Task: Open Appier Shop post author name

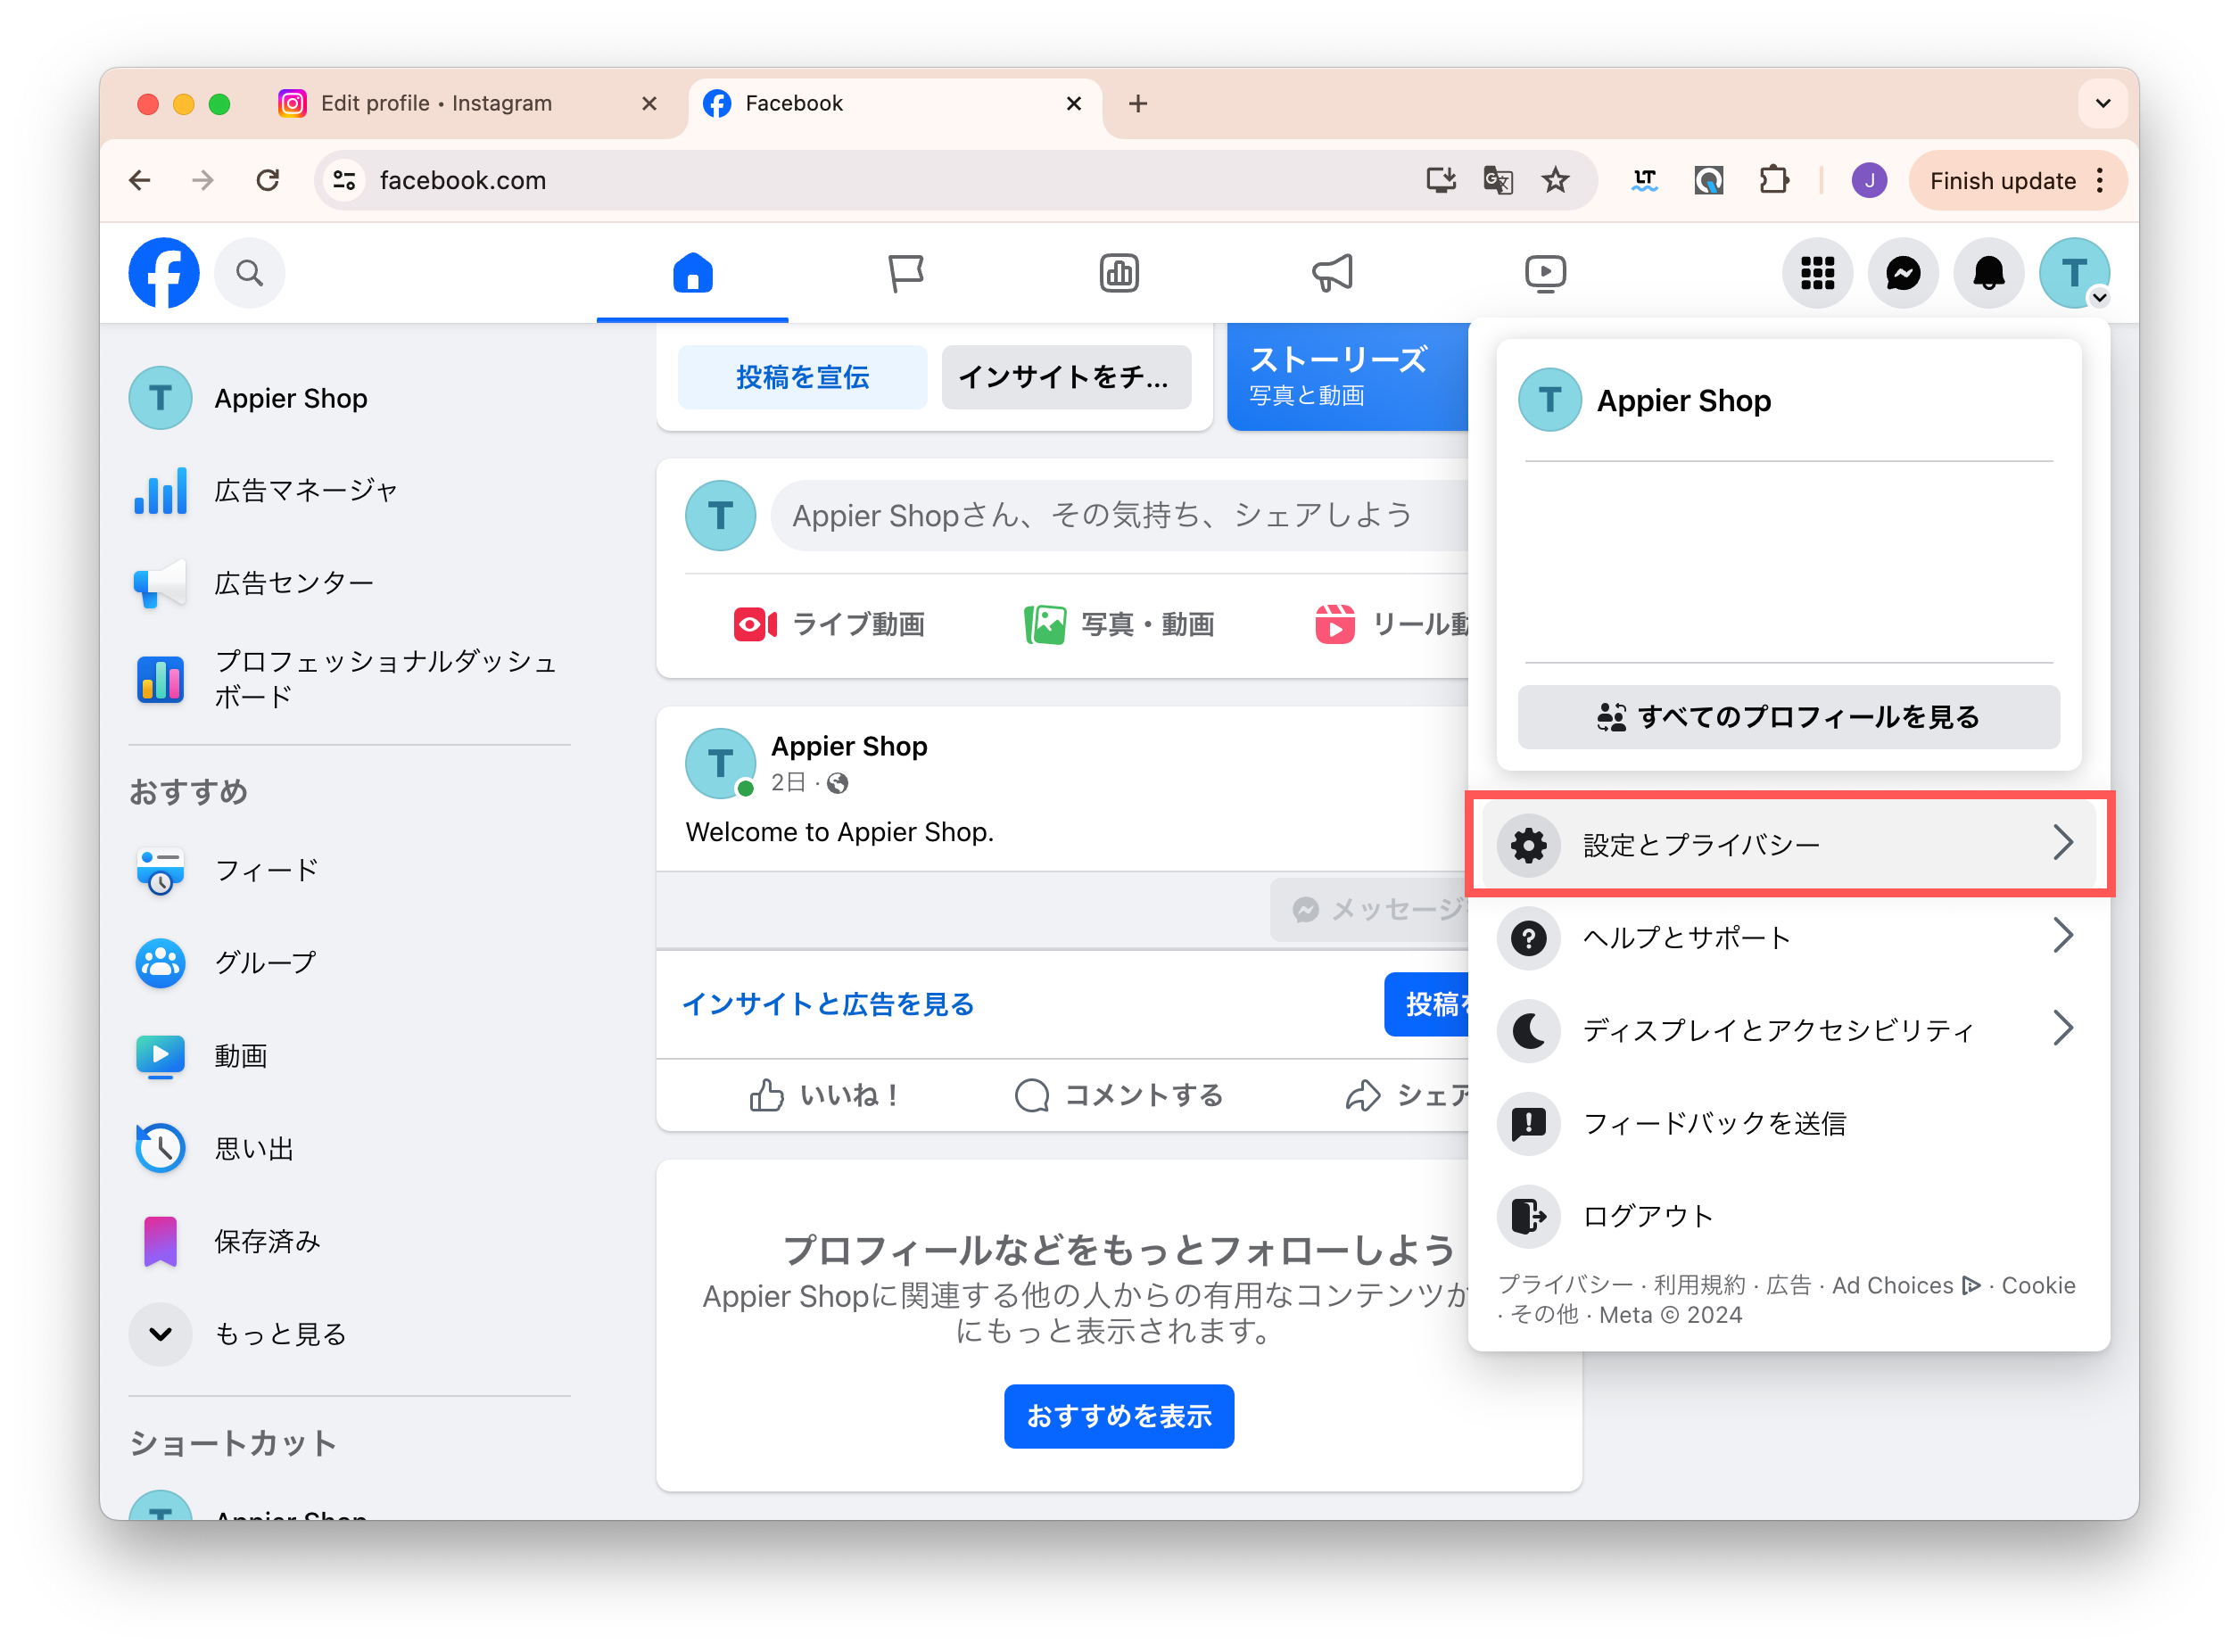Action: tap(849, 747)
